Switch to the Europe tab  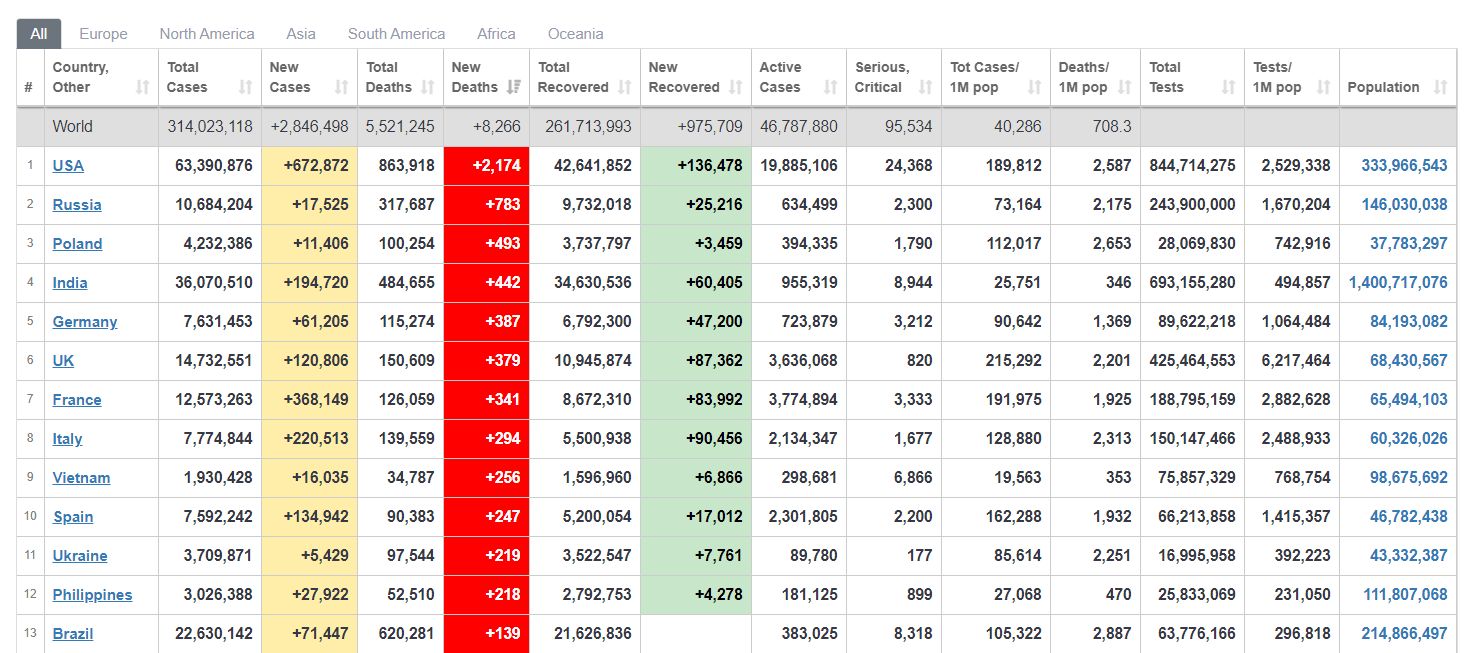pyautogui.click(x=103, y=34)
